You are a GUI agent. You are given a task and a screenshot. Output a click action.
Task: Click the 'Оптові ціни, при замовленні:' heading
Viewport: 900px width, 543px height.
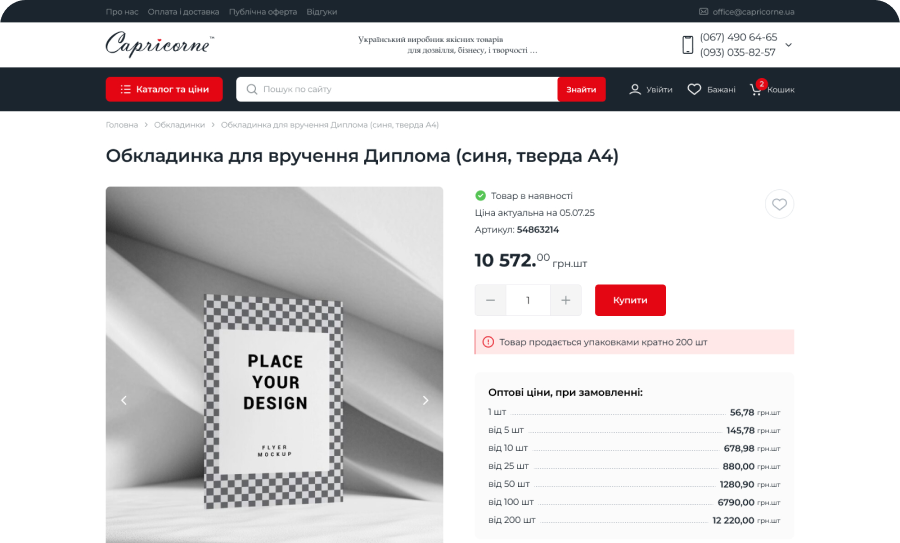565,393
